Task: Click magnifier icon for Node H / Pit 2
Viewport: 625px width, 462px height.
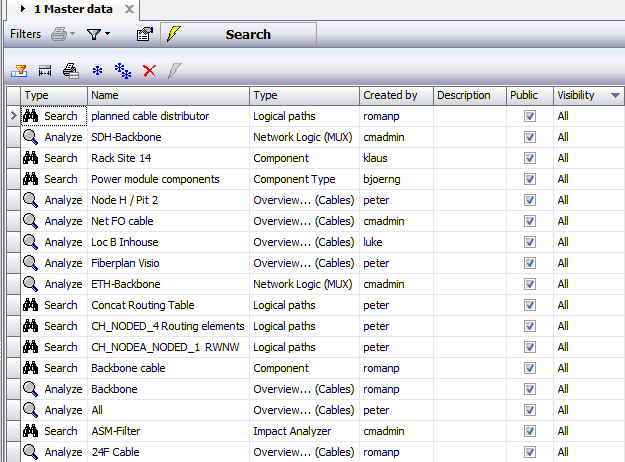Action: 30,200
